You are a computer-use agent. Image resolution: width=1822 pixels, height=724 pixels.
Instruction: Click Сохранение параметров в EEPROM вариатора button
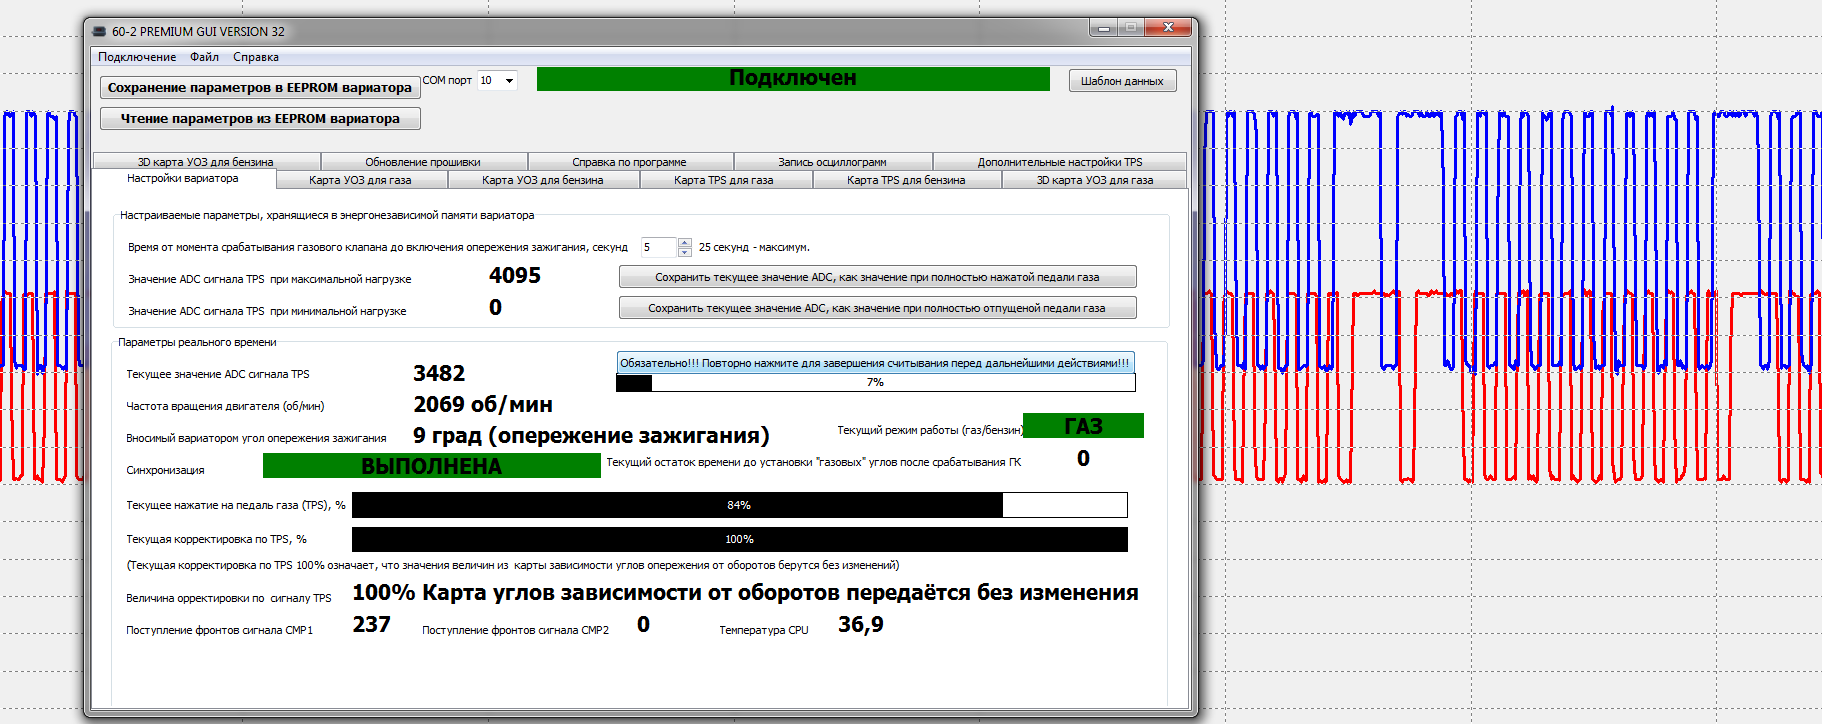point(260,87)
